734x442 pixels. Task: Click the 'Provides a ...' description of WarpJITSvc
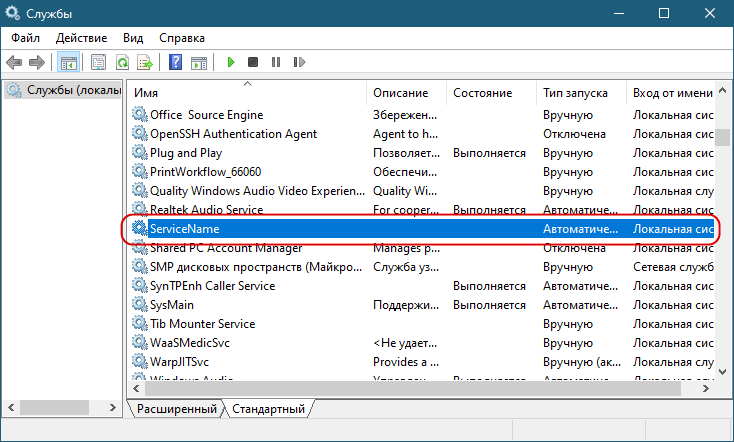[406, 362]
